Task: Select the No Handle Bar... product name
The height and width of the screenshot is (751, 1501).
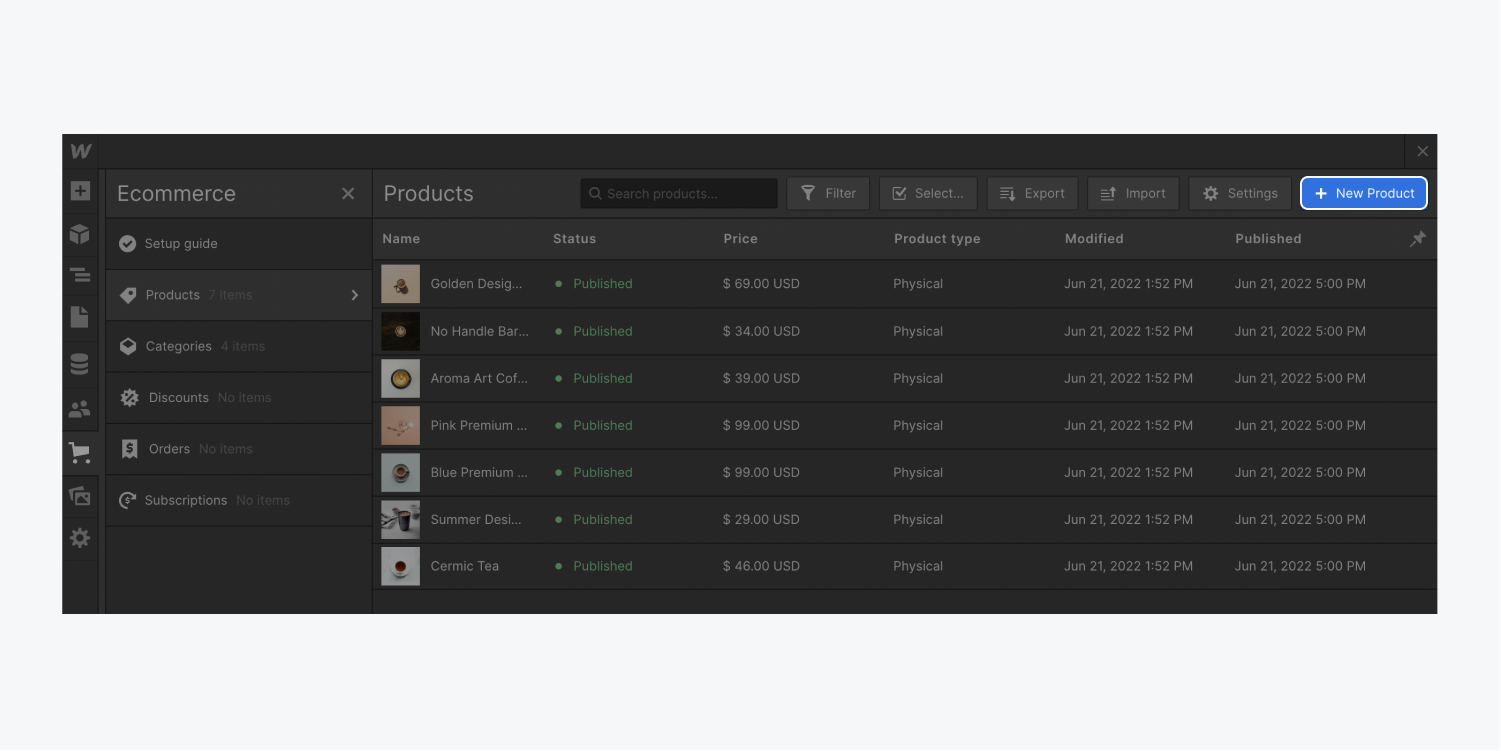Action: 479,331
